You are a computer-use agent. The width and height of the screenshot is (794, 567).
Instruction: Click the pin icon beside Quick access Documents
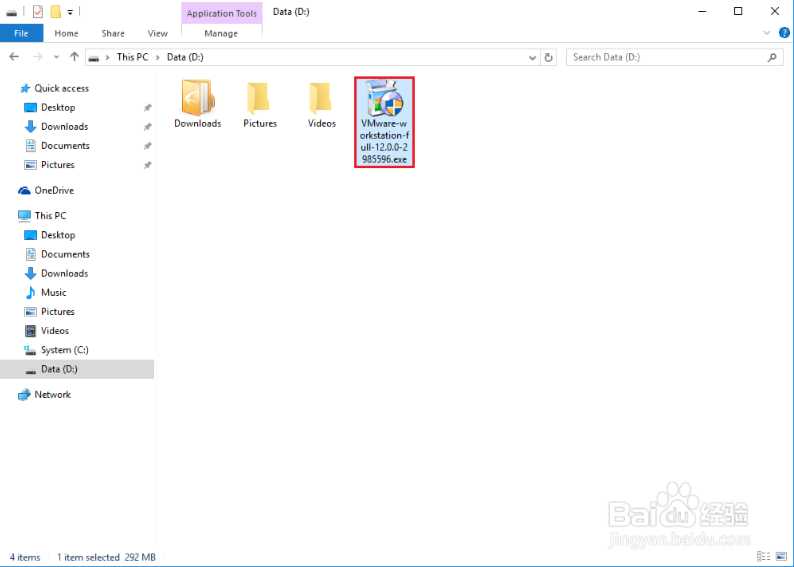click(147, 146)
